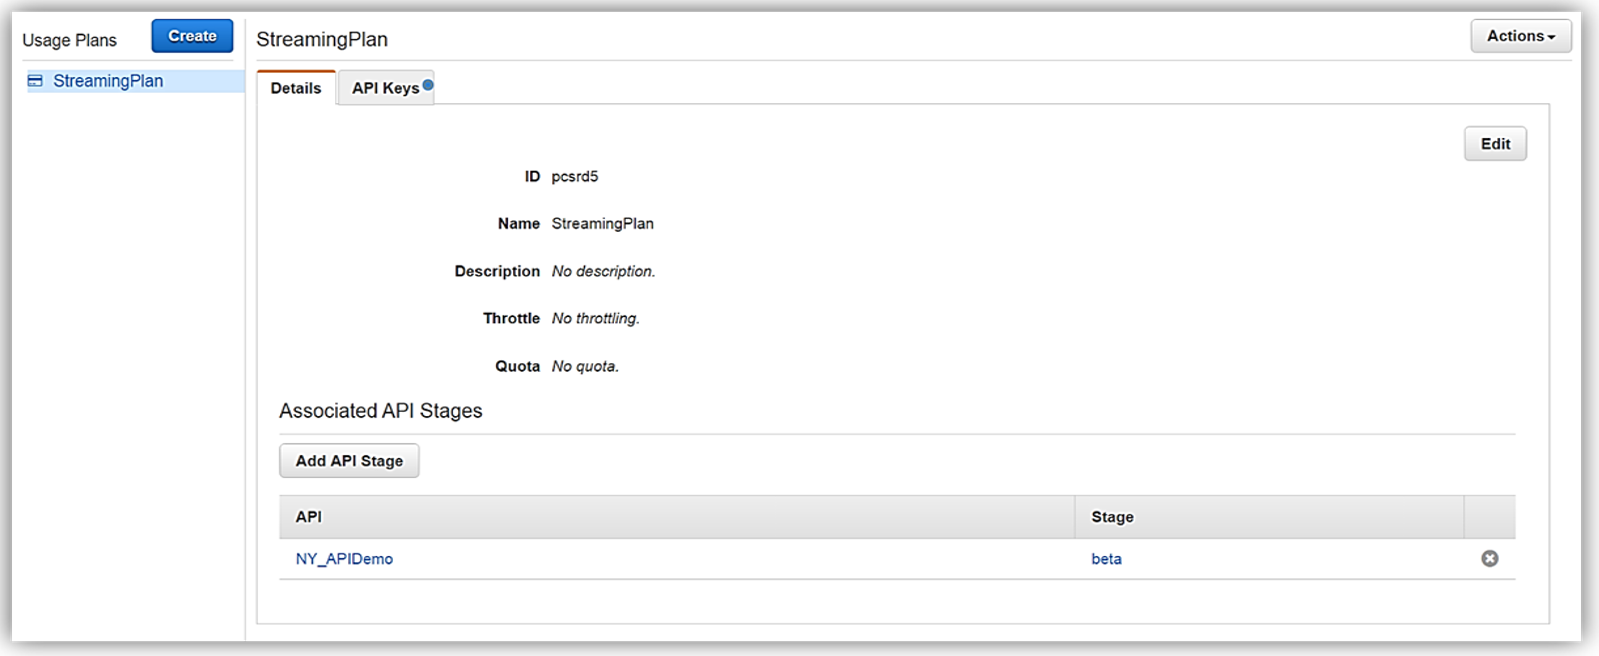Viewport: 1599px width, 656px height.
Task: Select StreamingPlan in the Usage Plans list
Action: pos(108,81)
